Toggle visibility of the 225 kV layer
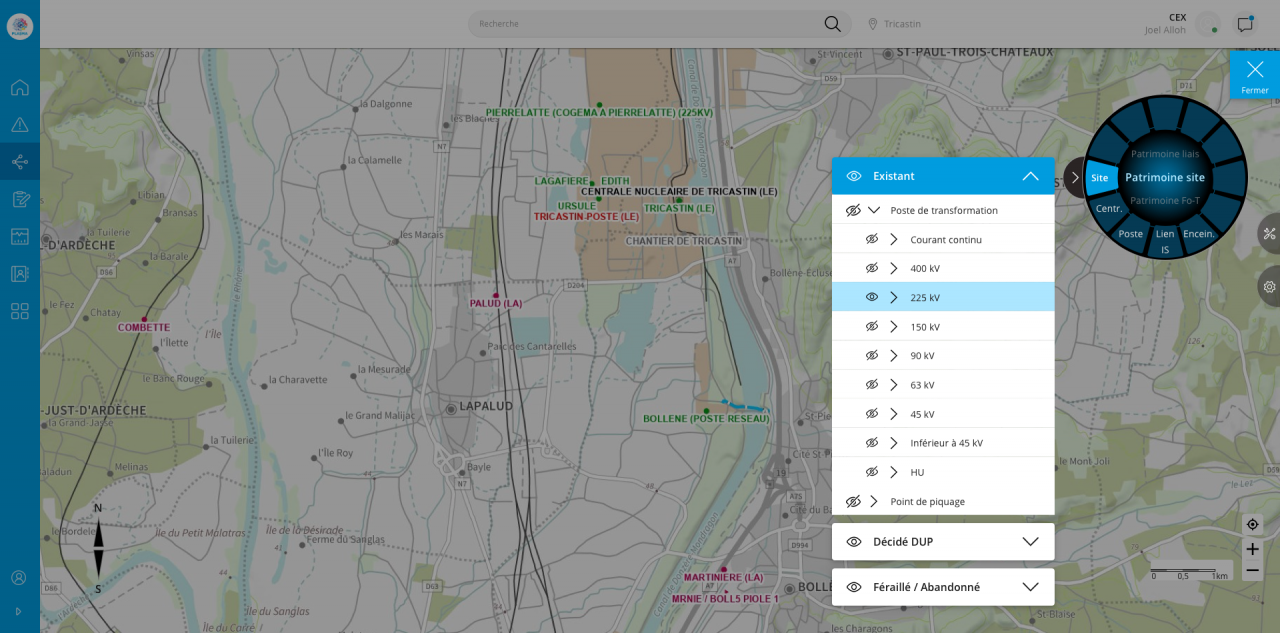The width and height of the screenshot is (1280, 633). tap(871, 297)
